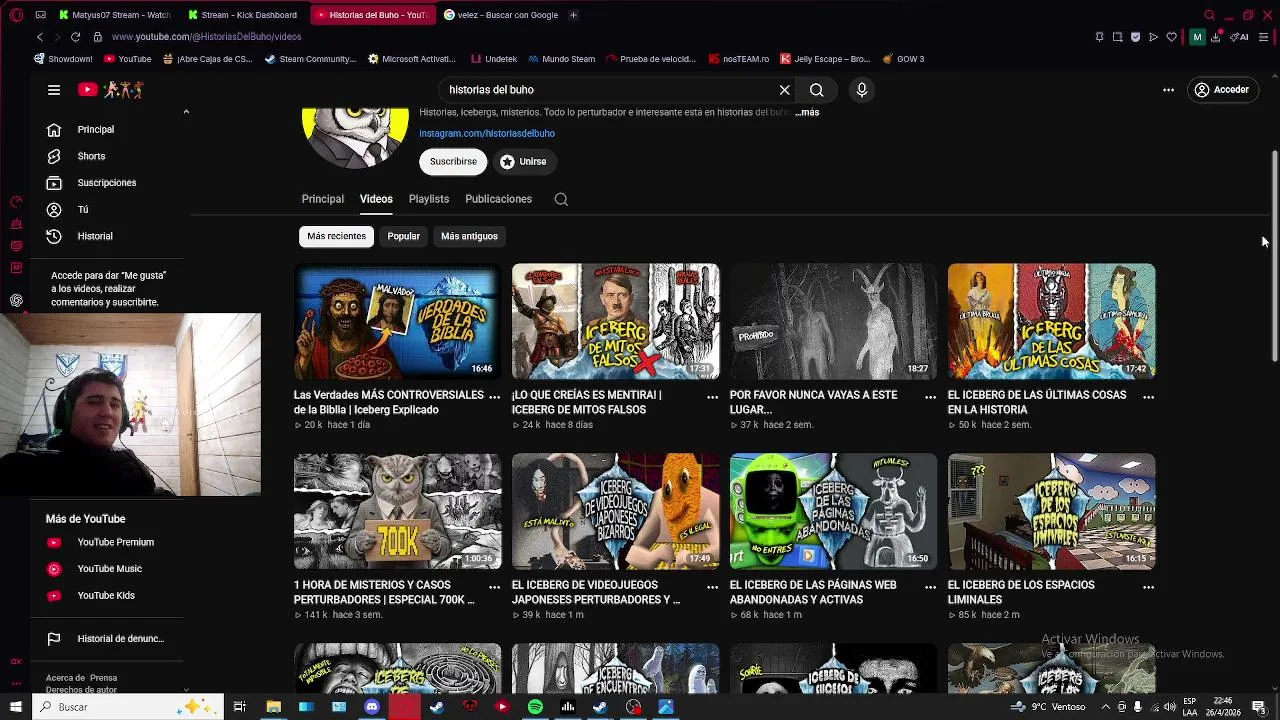This screenshot has height=720, width=1280.
Task: Collapse sidebar section with up chevron
Action: 186,112
